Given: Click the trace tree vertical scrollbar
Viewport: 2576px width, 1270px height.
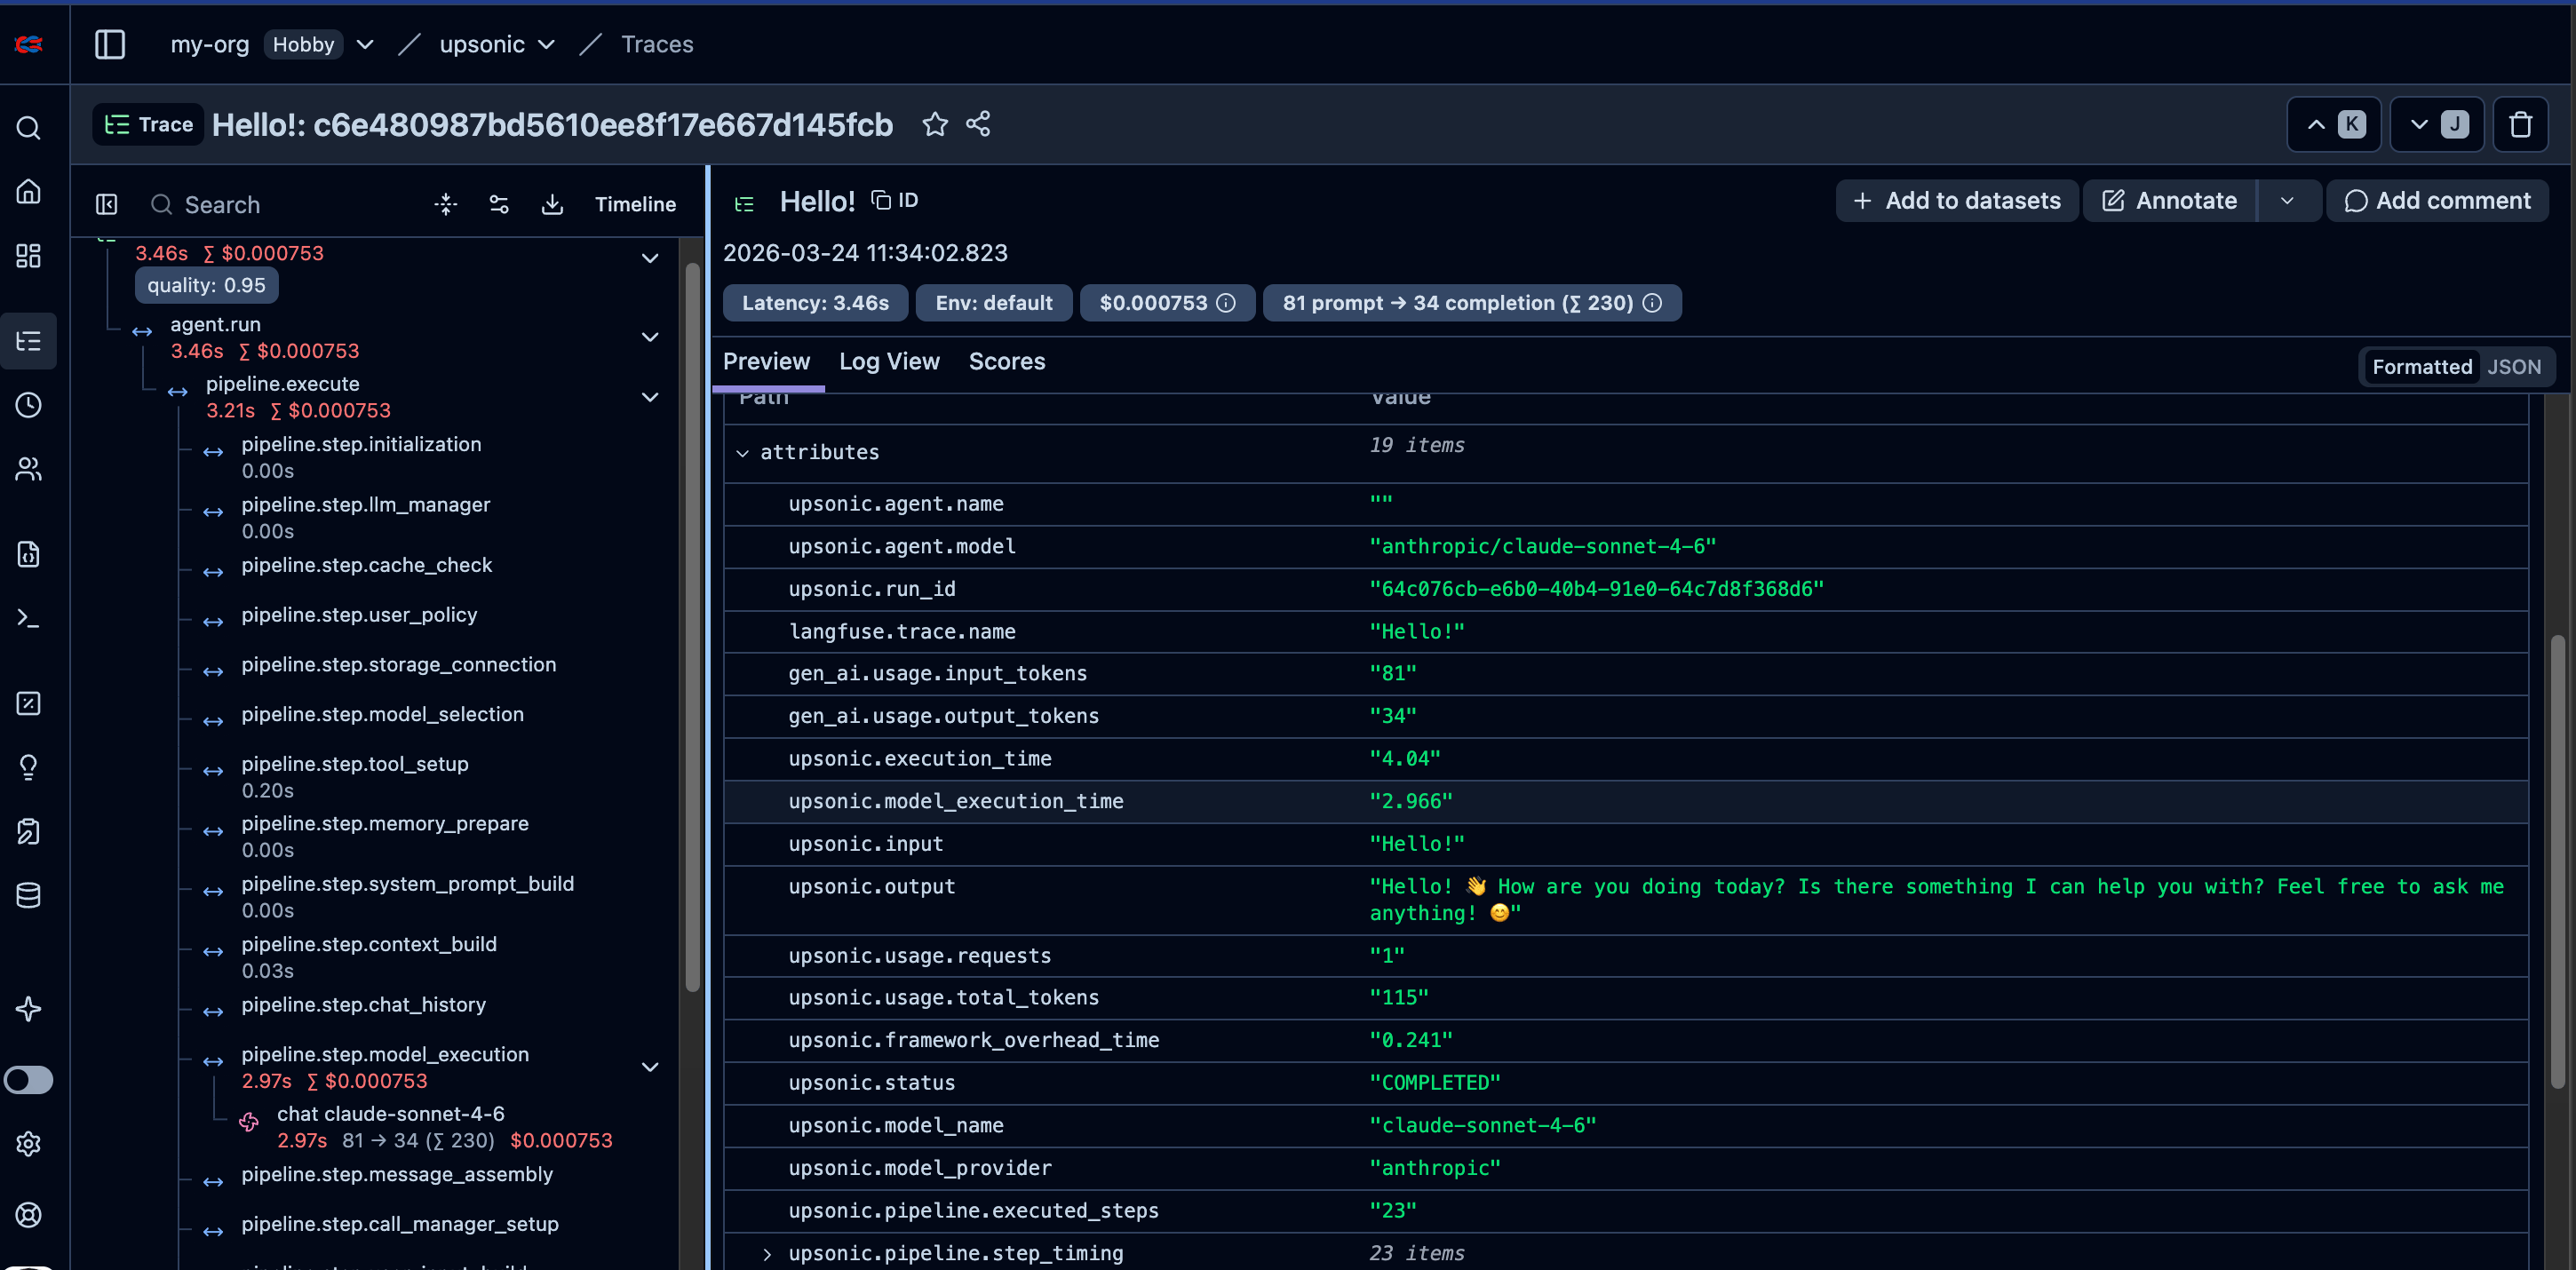Looking at the screenshot, I should click(692, 628).
